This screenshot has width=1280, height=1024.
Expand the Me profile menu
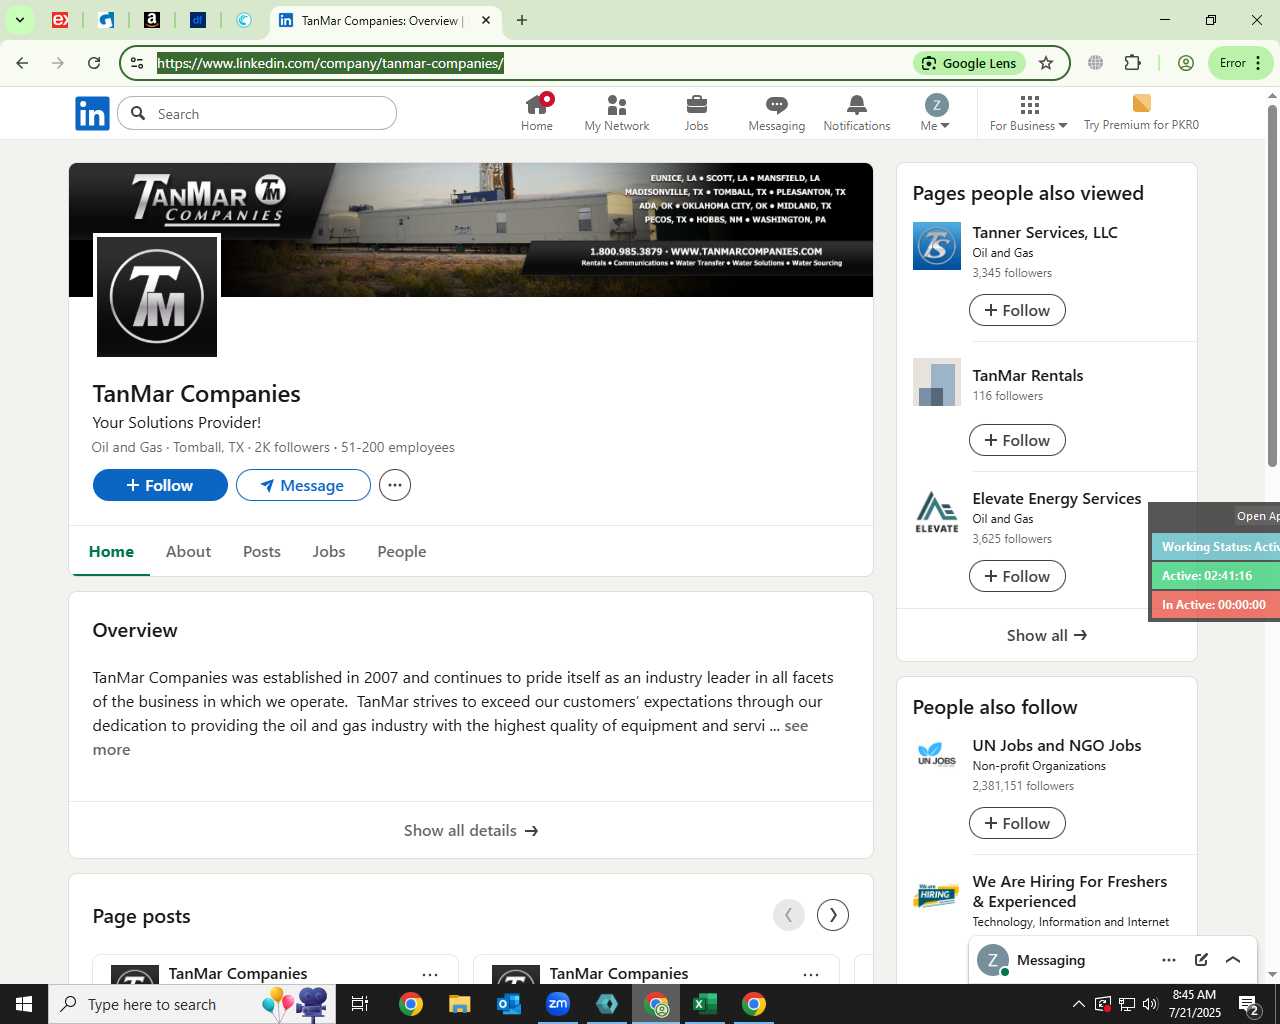pos(935,113)
